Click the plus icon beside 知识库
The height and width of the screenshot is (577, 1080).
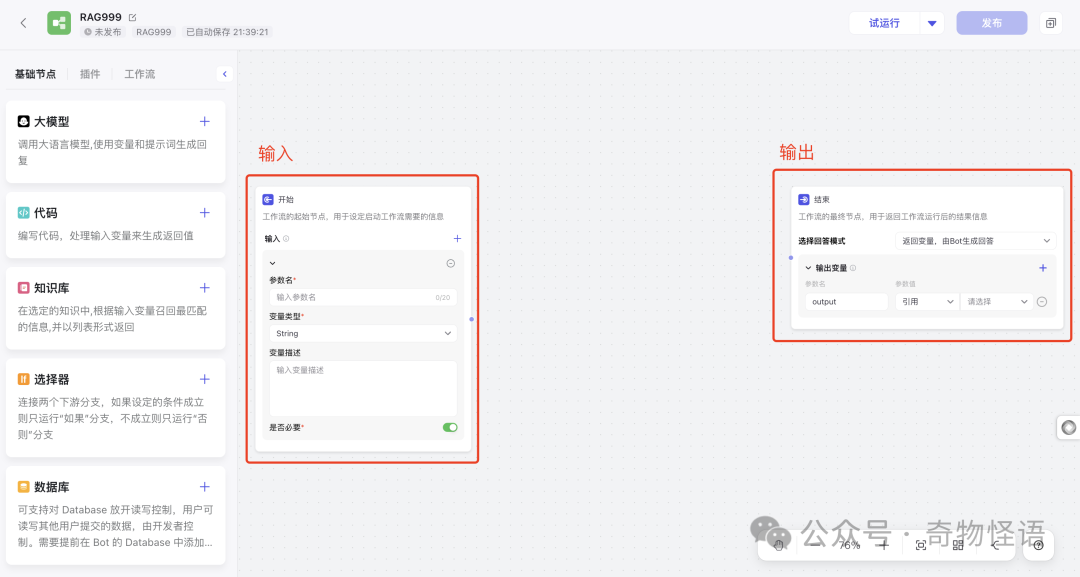point(205,288)
